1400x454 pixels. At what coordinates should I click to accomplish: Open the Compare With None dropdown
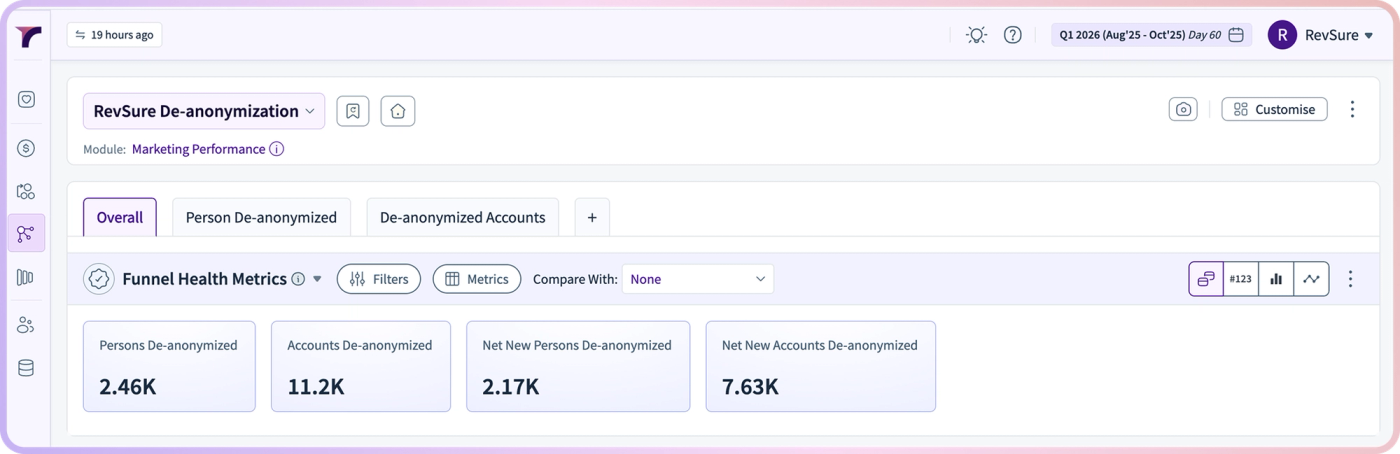coord(698,279)
